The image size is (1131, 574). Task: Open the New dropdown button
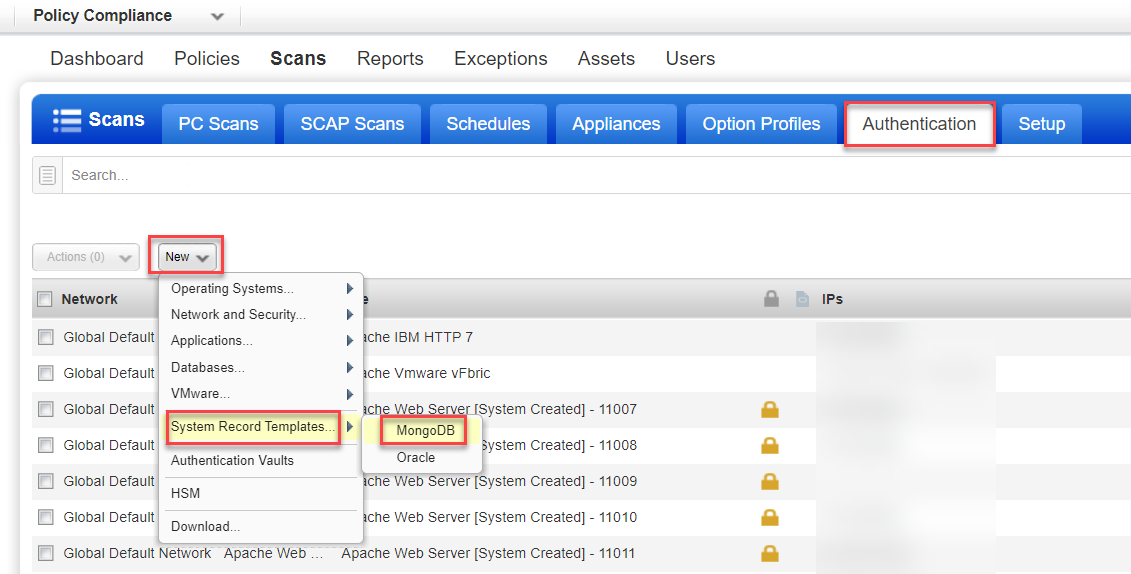187,257
